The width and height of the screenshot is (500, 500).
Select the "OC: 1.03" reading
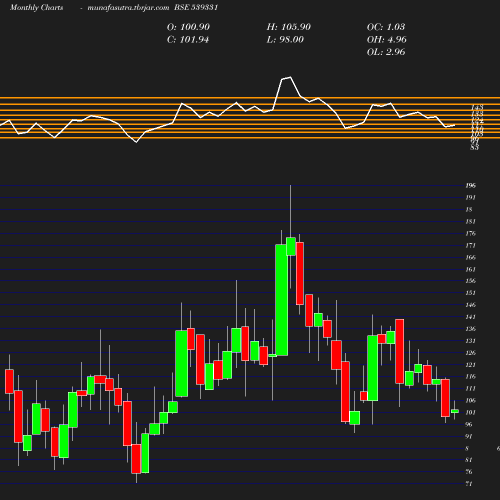[386, 27]
